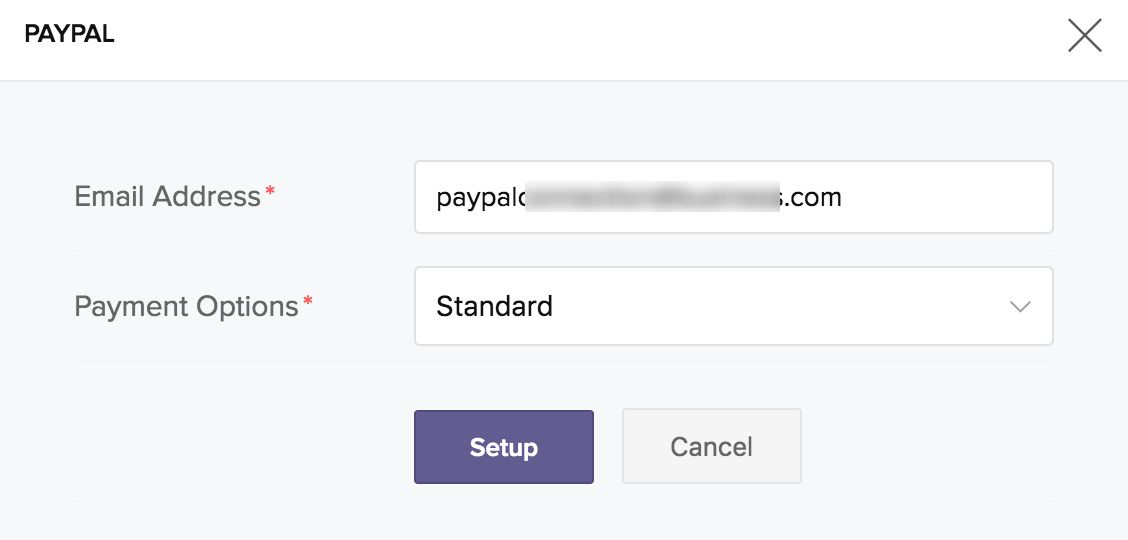The height and width of the screenshot is (540, 1128).
Task: Click the PAYPAL dialog title
Action: click(x=69, y=34)
